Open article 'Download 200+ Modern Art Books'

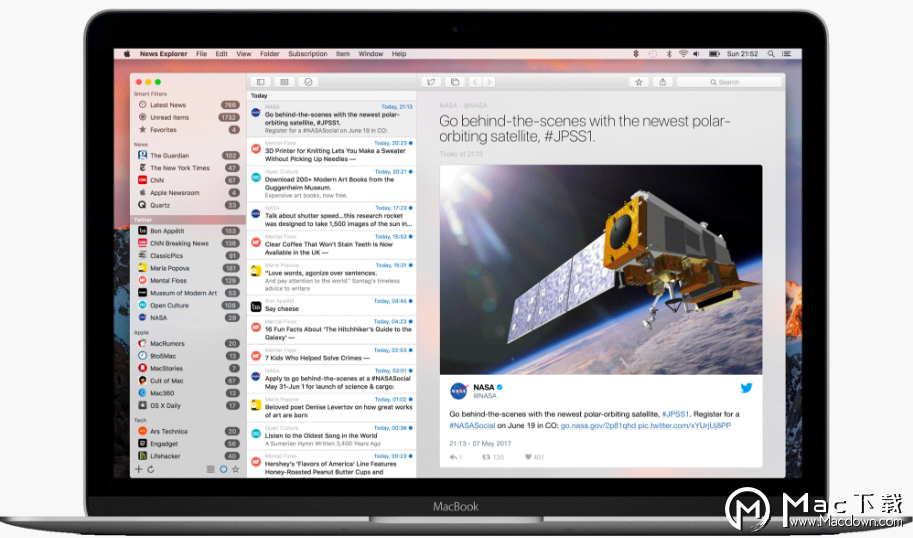(x=331, y=183)
